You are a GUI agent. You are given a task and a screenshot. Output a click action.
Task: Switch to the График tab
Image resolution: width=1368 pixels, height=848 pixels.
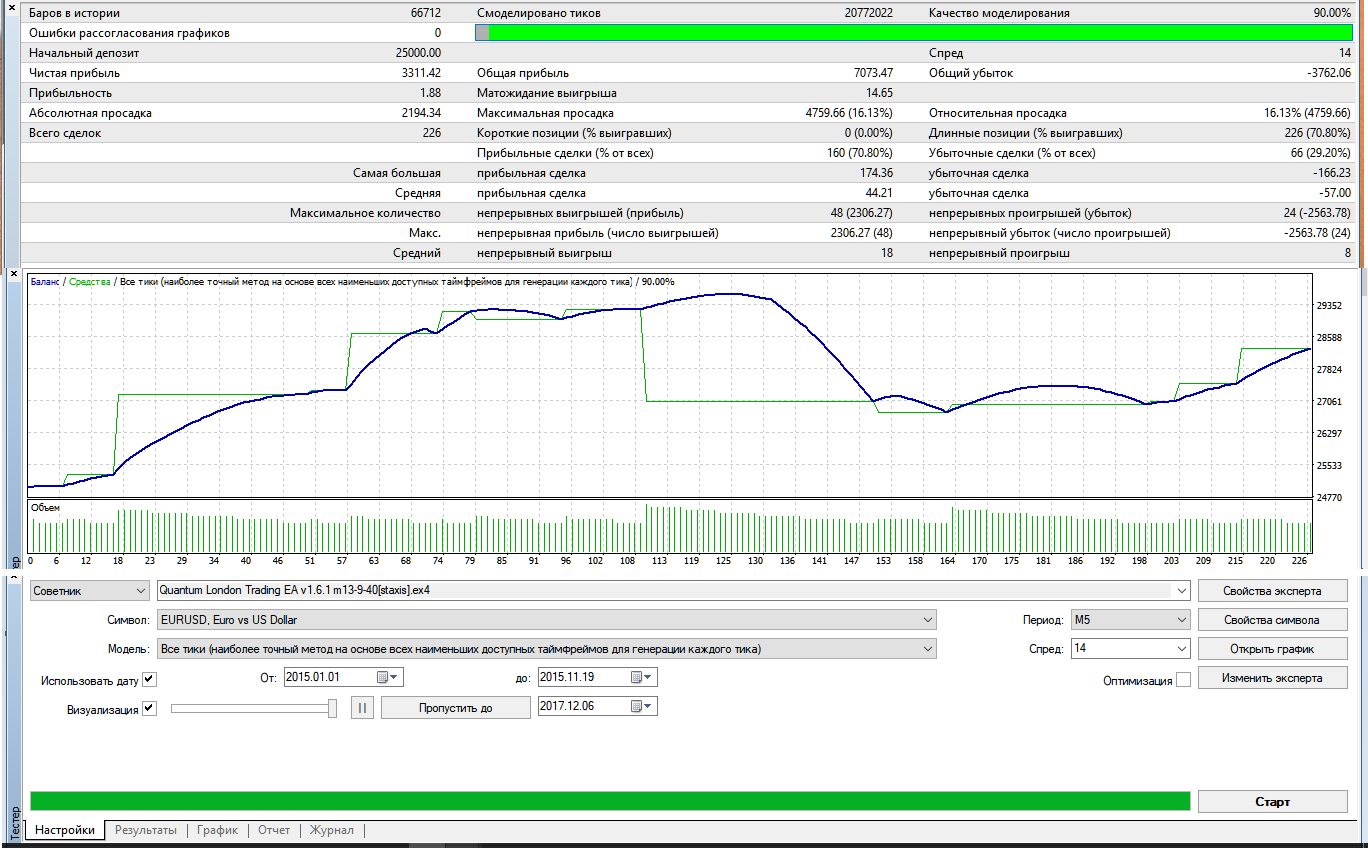217,830
